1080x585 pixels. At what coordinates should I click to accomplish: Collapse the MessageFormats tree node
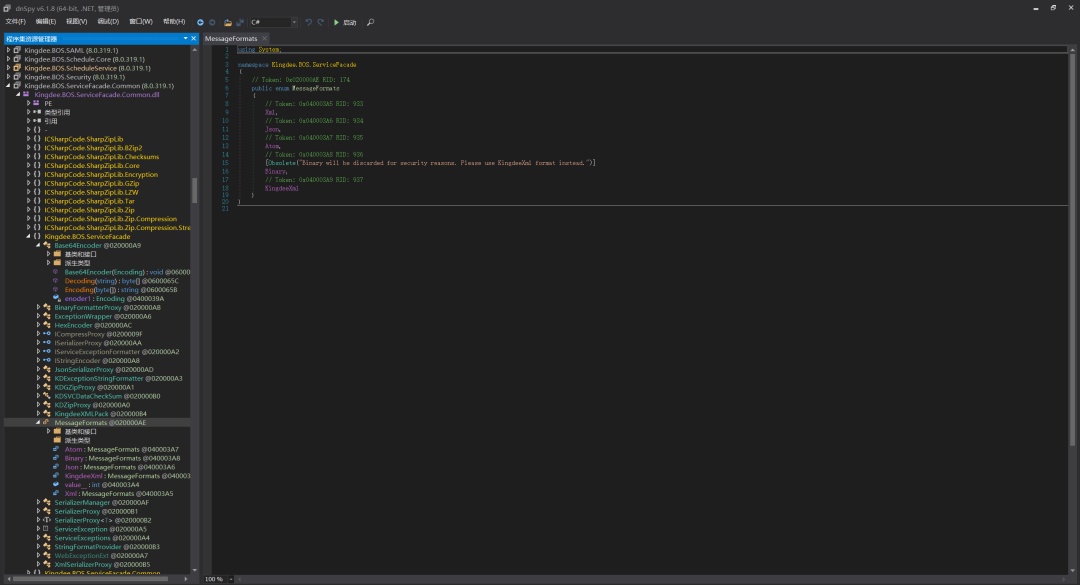coord(39,422)
